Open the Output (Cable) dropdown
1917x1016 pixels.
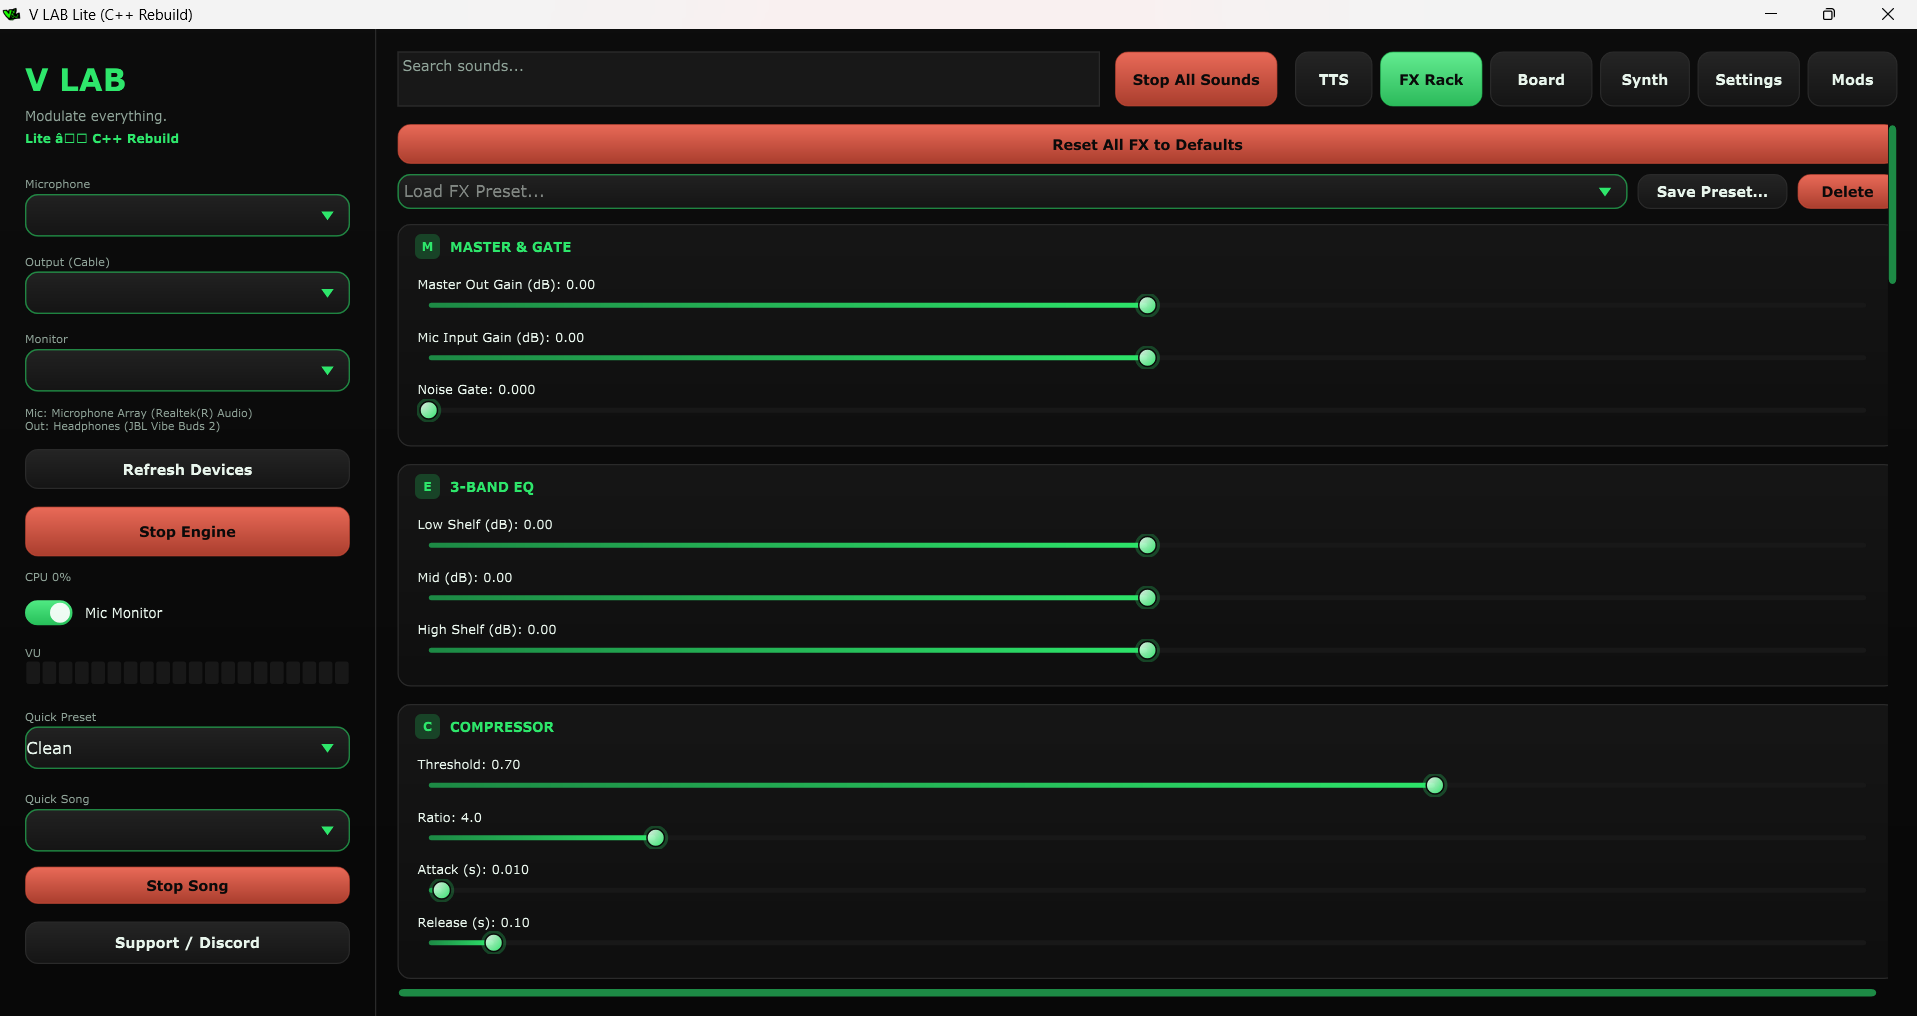187,293
